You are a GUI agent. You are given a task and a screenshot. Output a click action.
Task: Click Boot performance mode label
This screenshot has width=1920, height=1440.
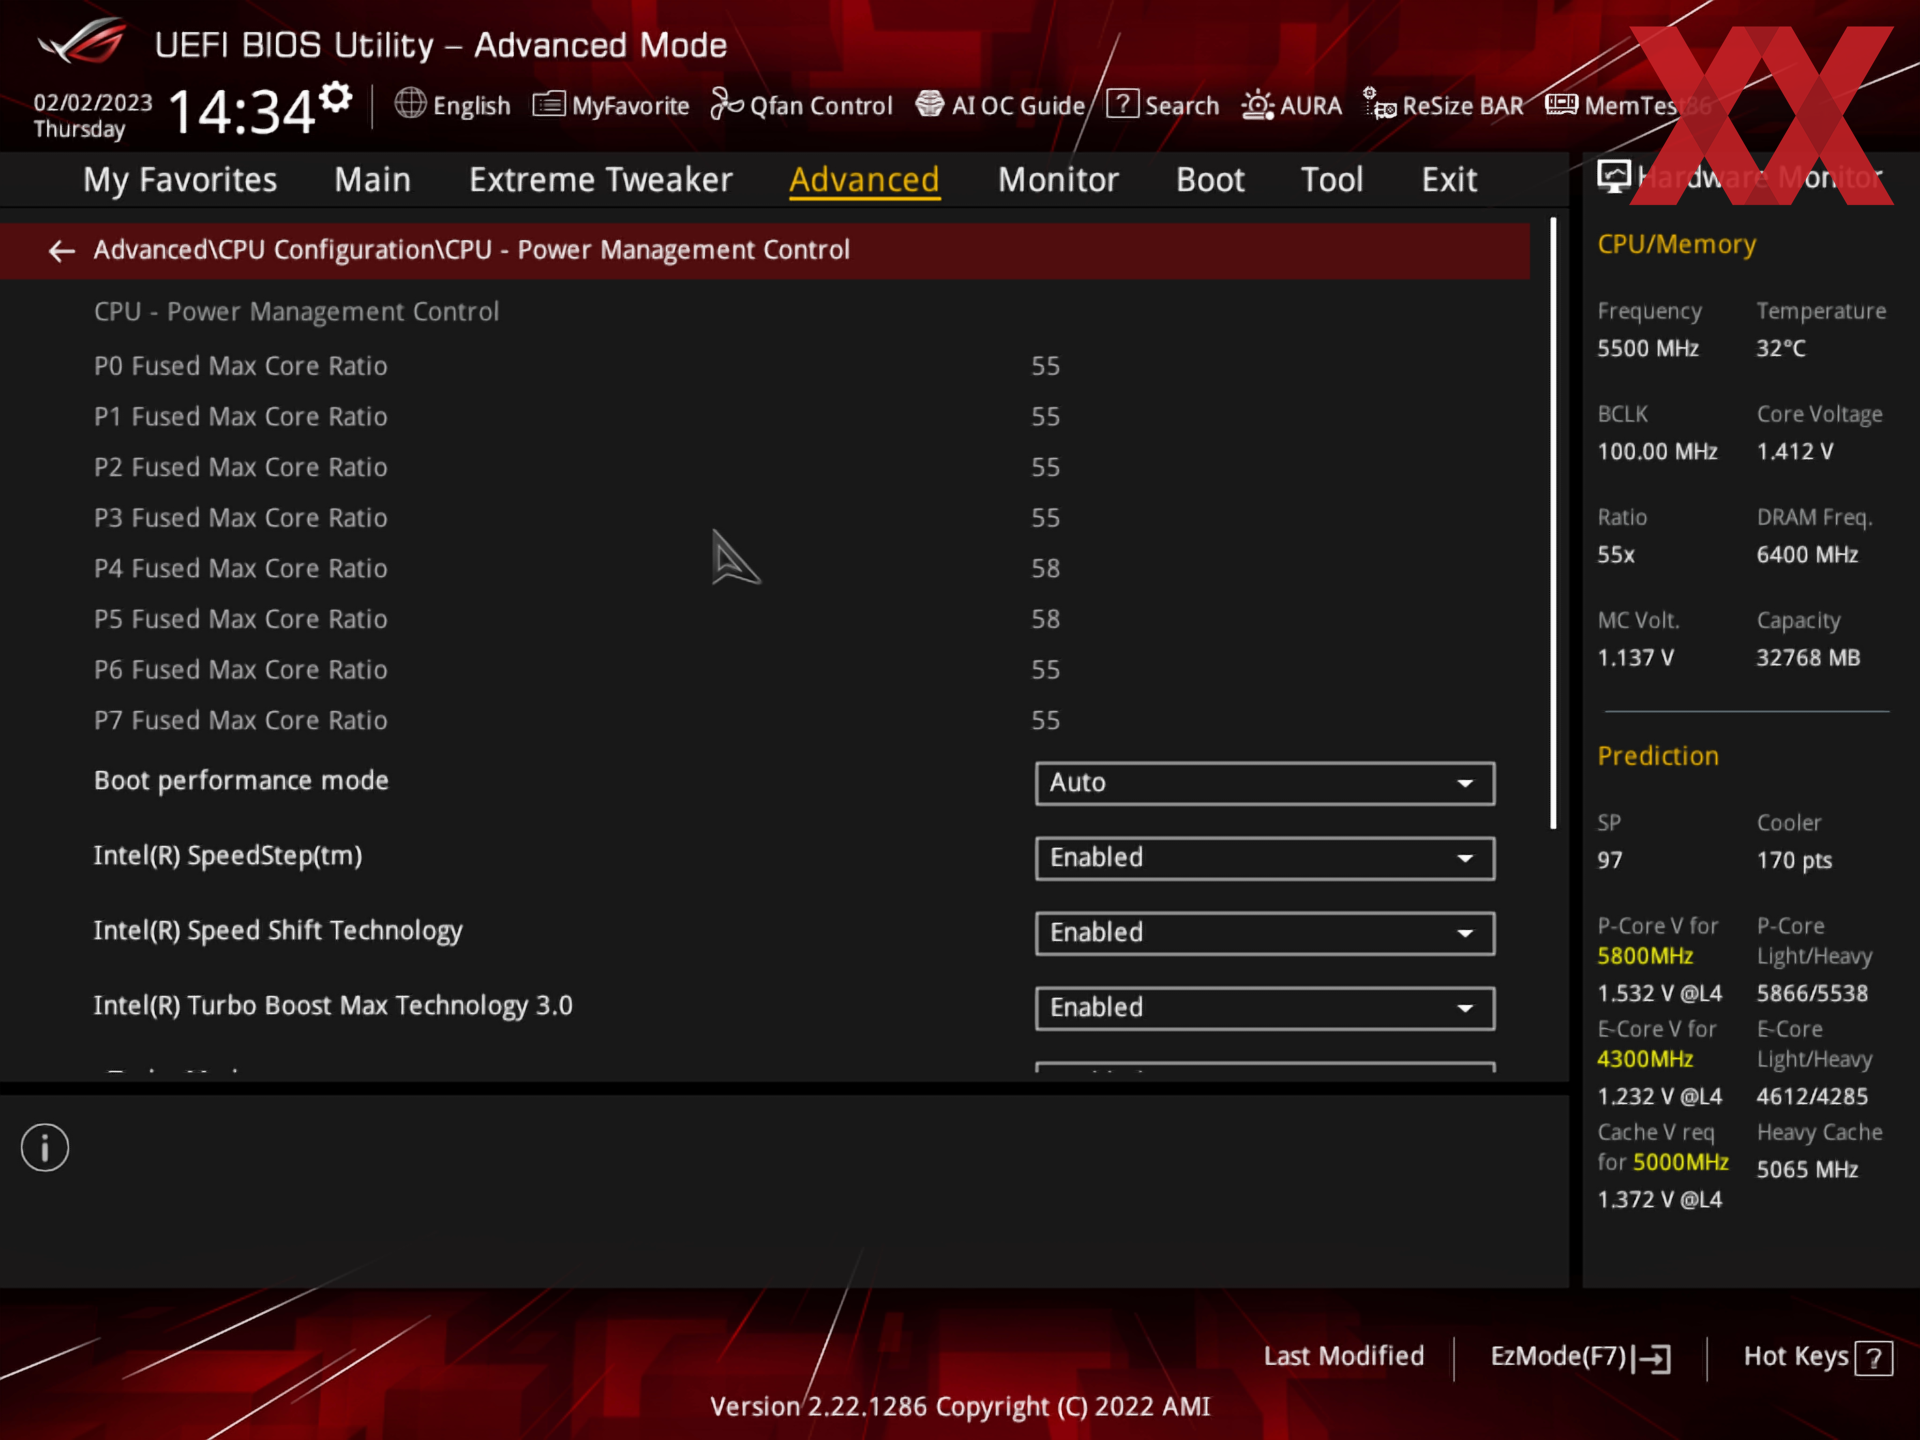(x=241, y=781)
